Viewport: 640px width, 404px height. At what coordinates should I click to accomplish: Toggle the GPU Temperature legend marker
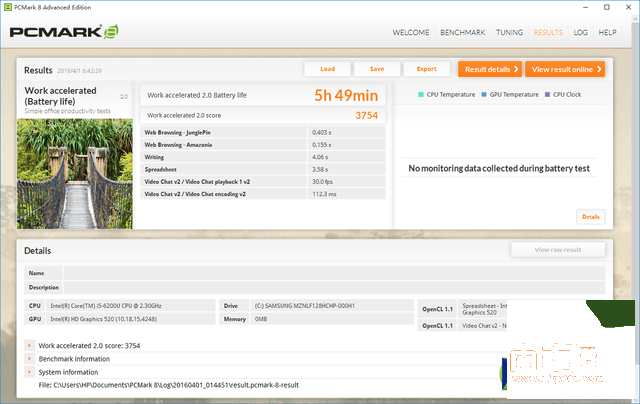click(x=482, y=94)
